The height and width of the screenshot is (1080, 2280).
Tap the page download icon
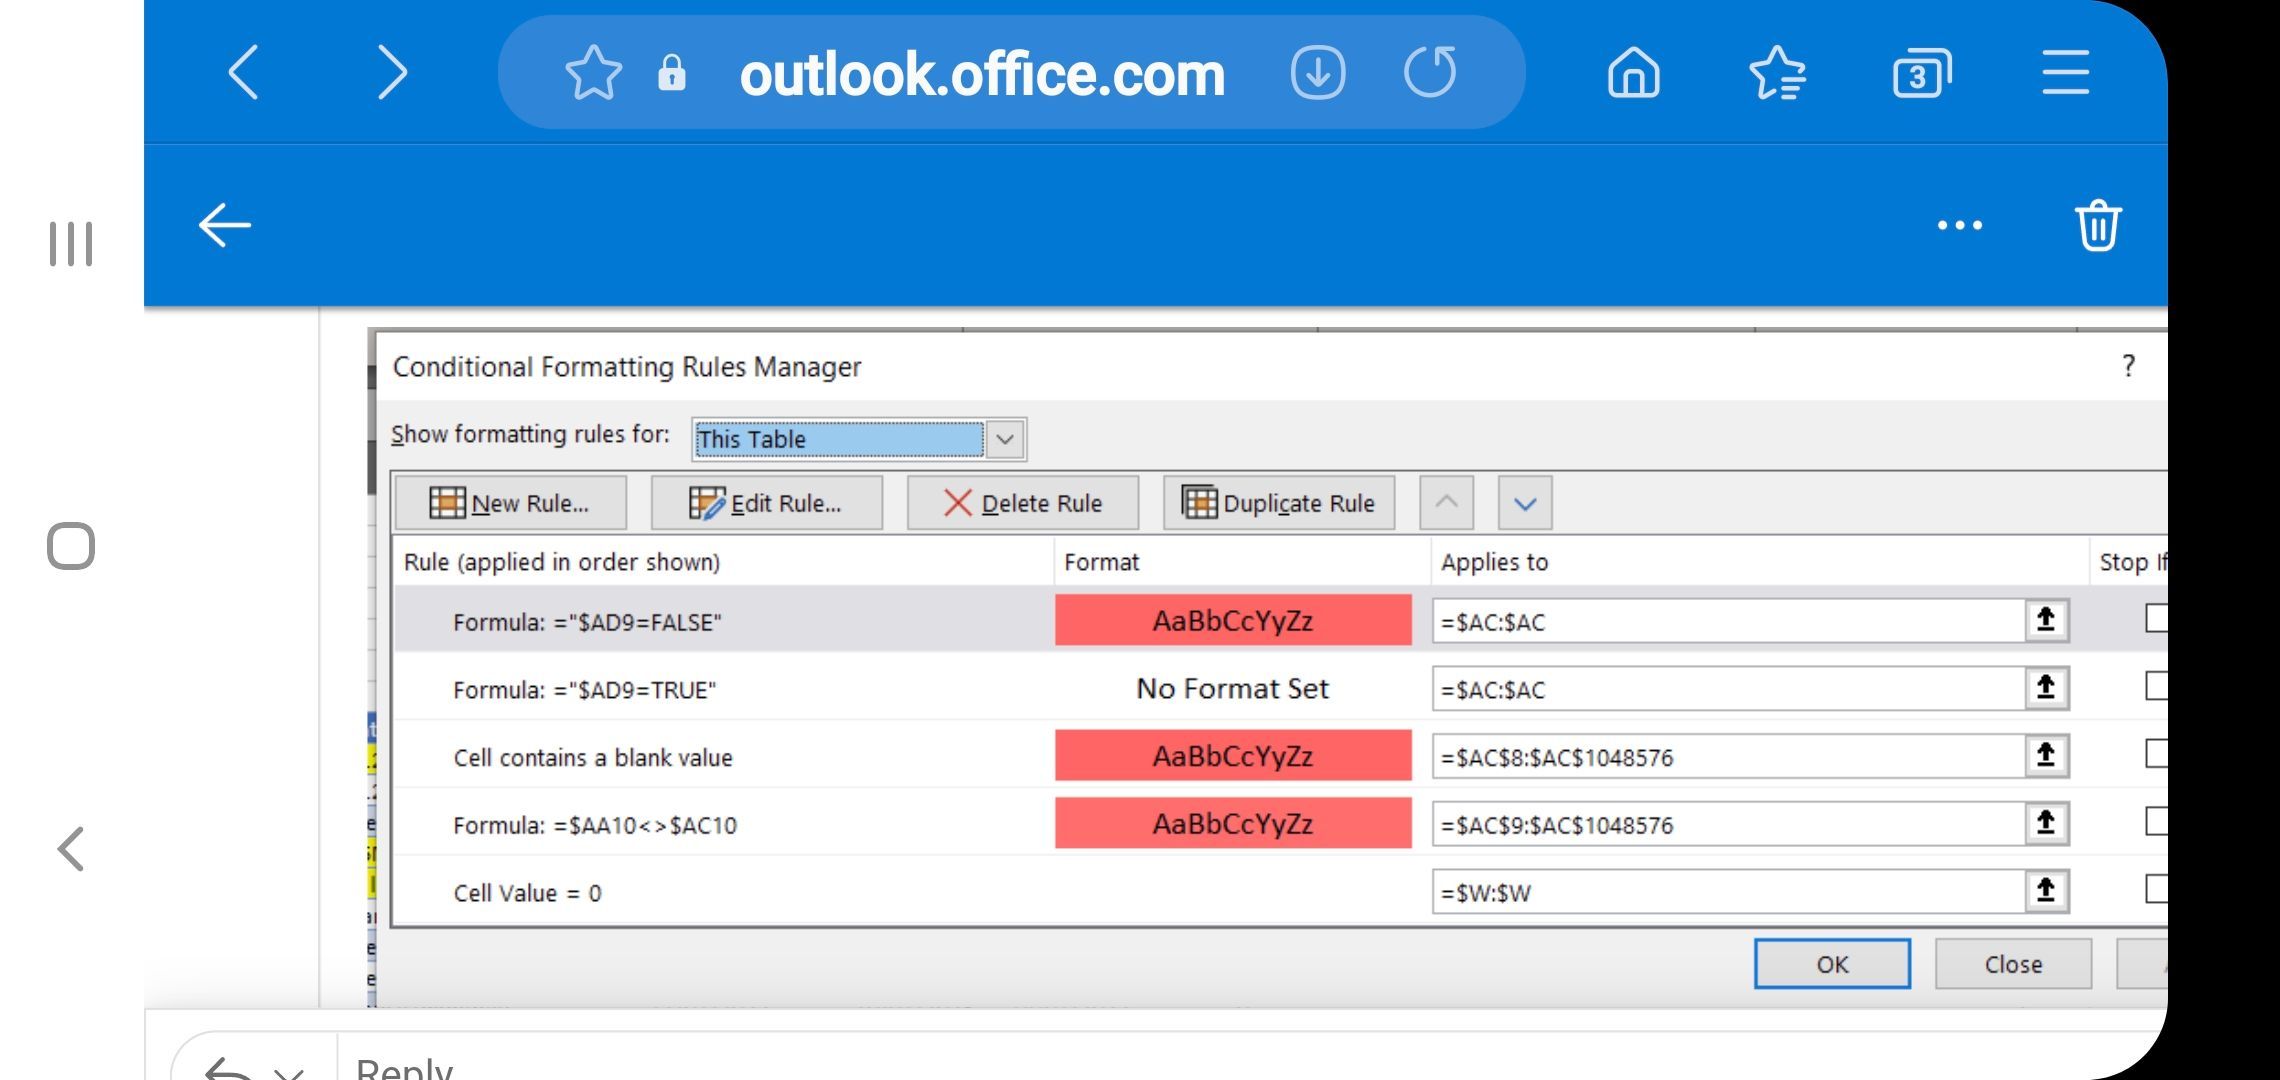[1317, 73]
